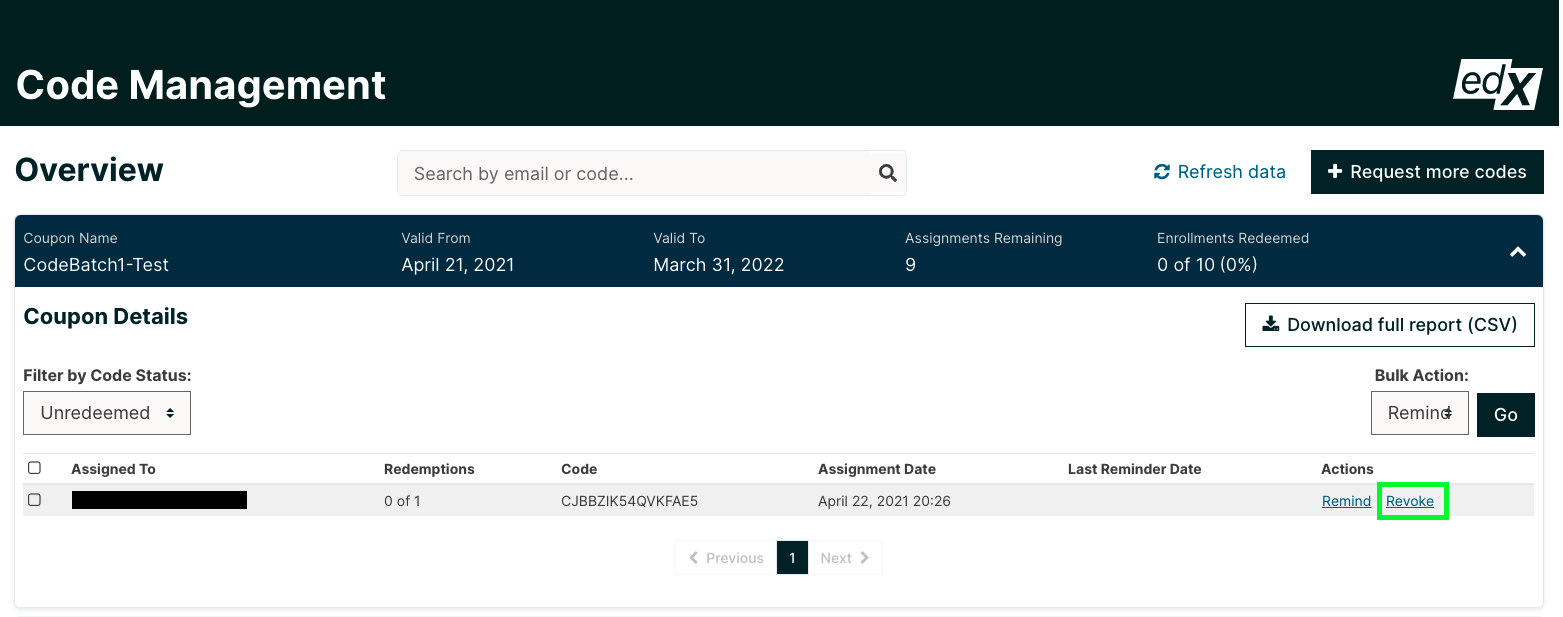Click the 'Assigned To' column header

click(113, 469)
